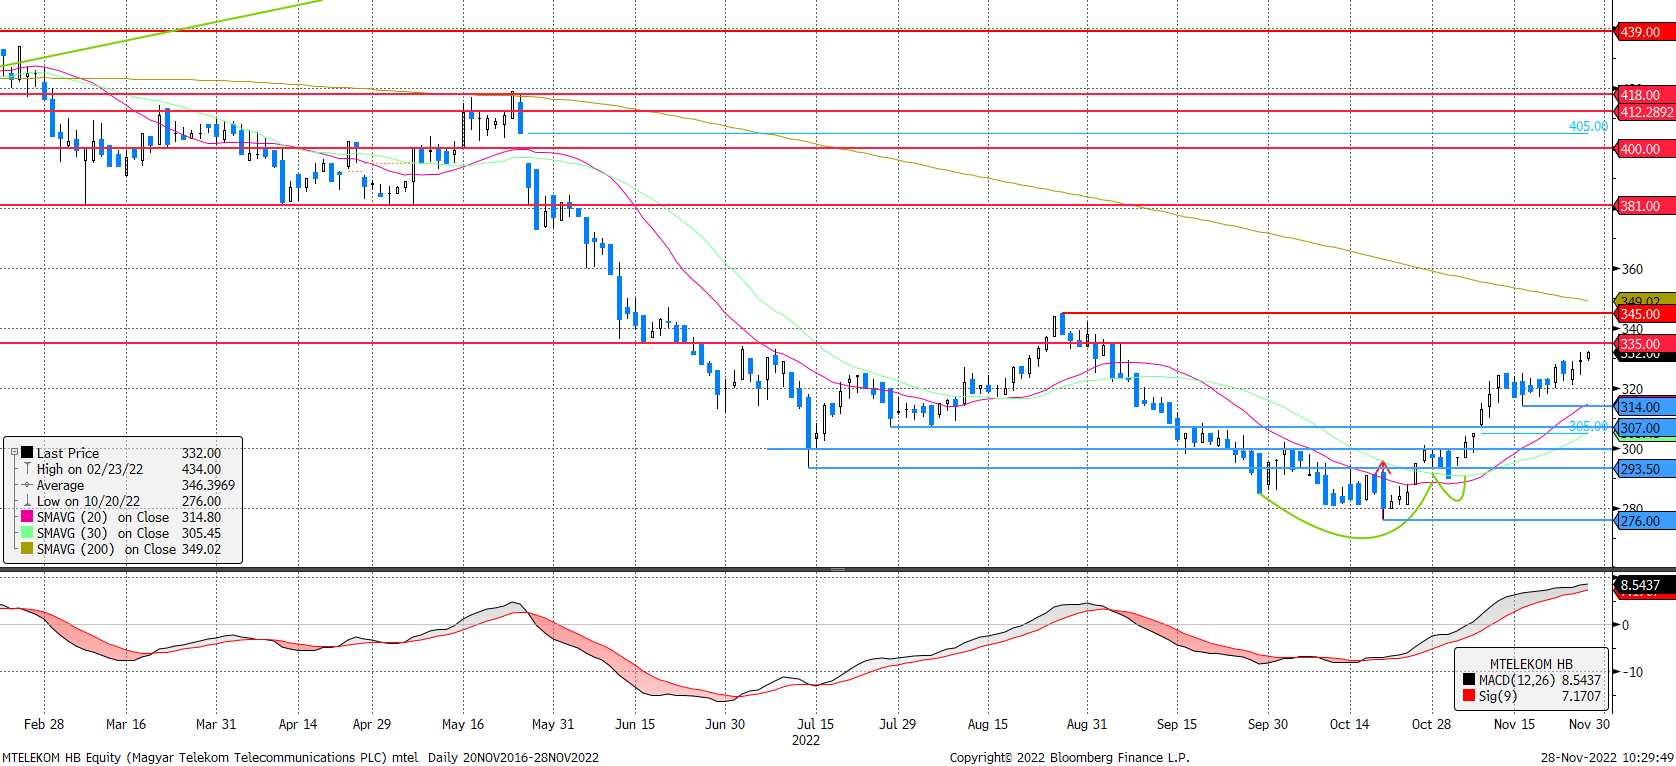
Task: Click the magenta SMAVG (20) swatch
Action: pyautogui.click(x=27, y=517)
